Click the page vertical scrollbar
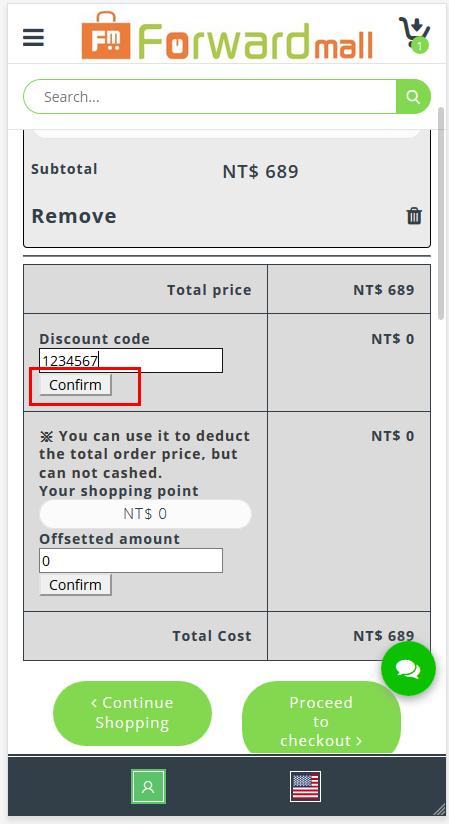 (441, 213)
